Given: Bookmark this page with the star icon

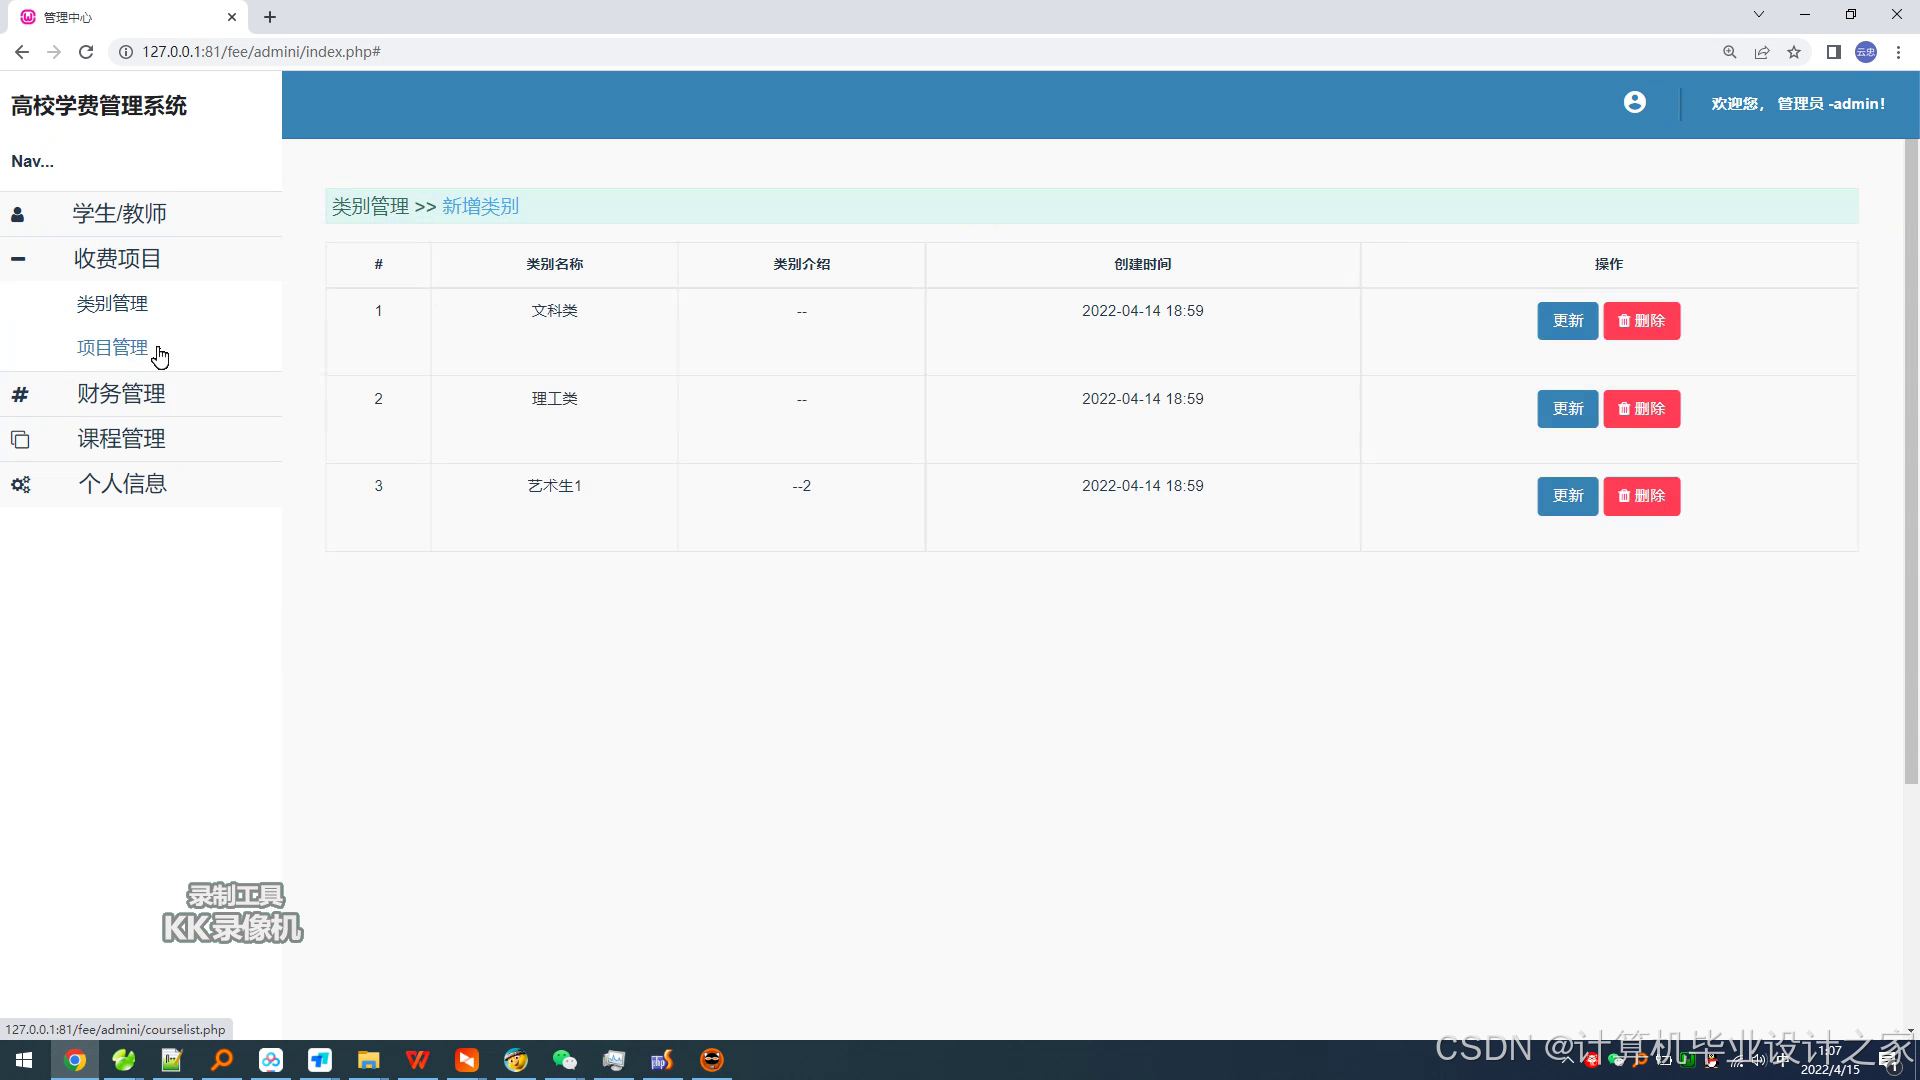Looking at the screenshot, I should (x=1794, y=52).
